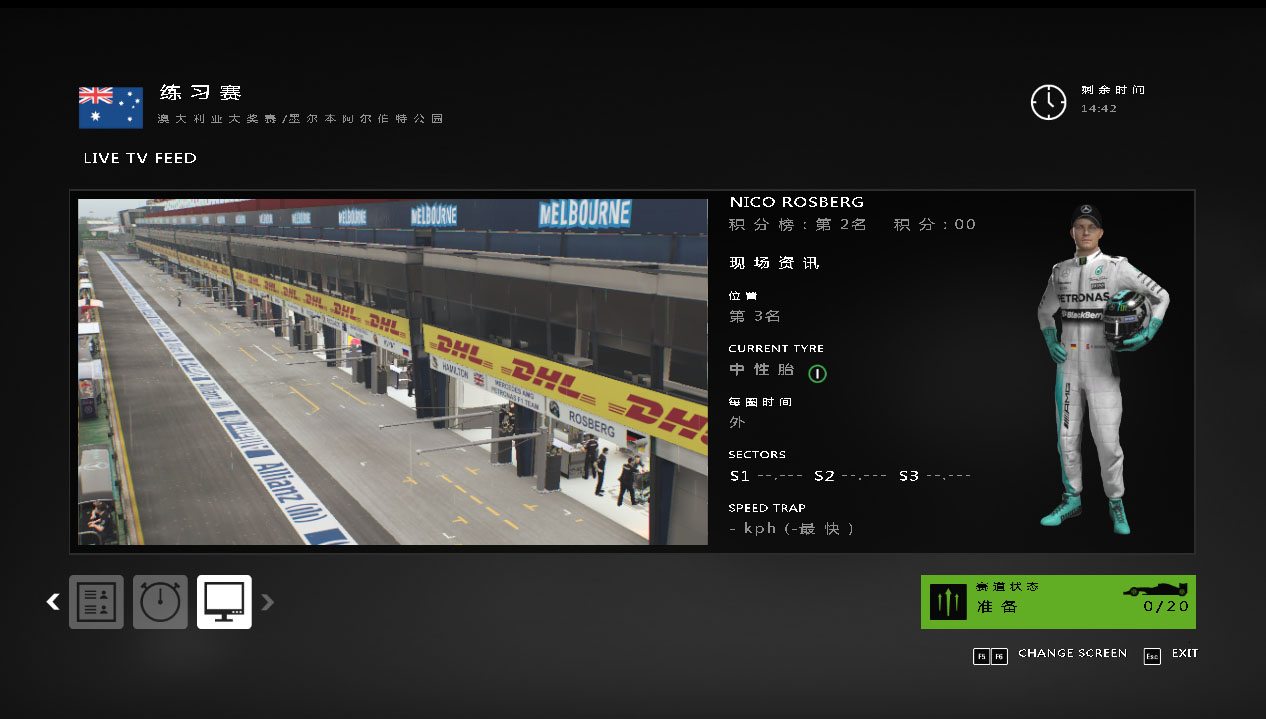
Task: Click the 积分:00 points text
Action: tap(934, 224)
